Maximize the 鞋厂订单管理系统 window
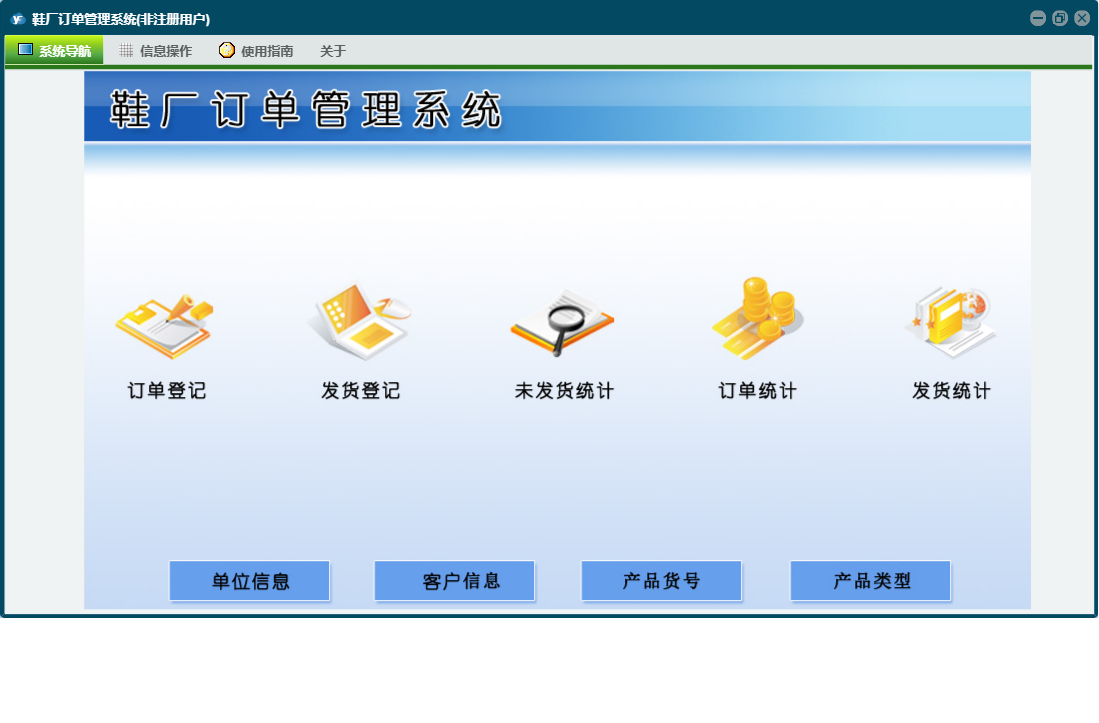 click(1060, 18)
